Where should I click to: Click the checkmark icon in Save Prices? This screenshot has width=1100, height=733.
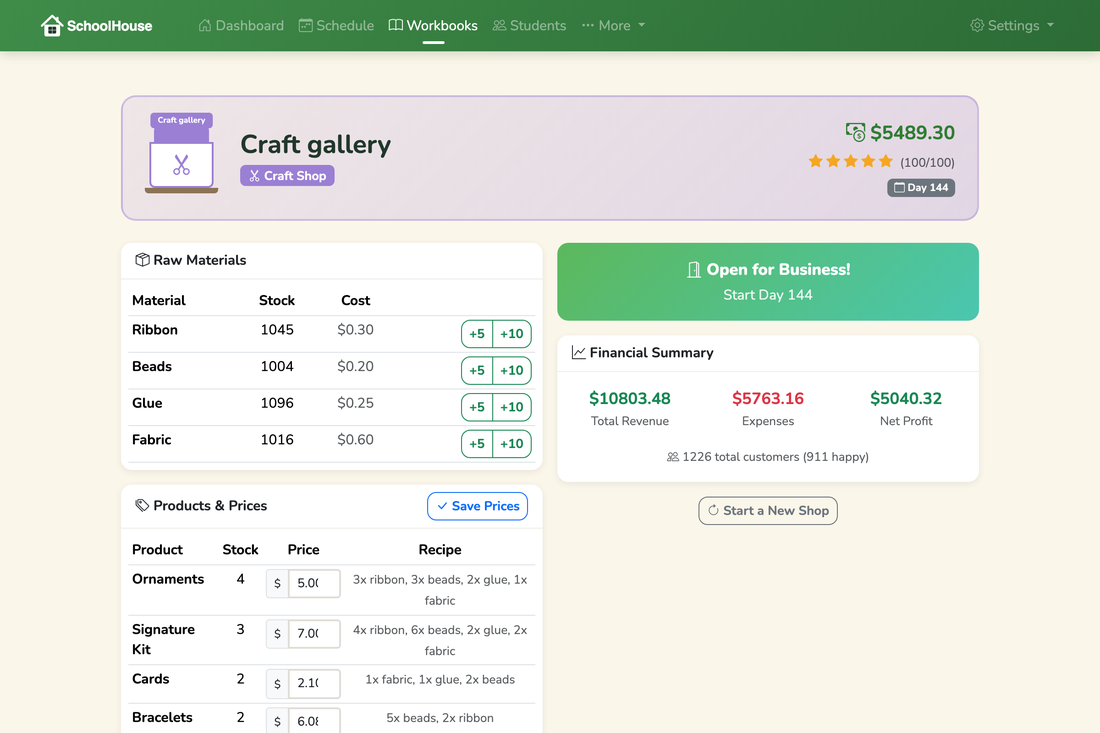coord(442,506)
